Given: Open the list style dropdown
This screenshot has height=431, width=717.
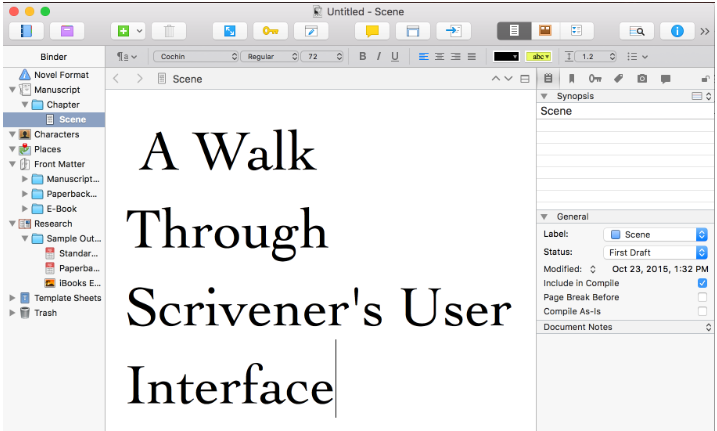Looking at the screenshot, I should coord(637,57).
